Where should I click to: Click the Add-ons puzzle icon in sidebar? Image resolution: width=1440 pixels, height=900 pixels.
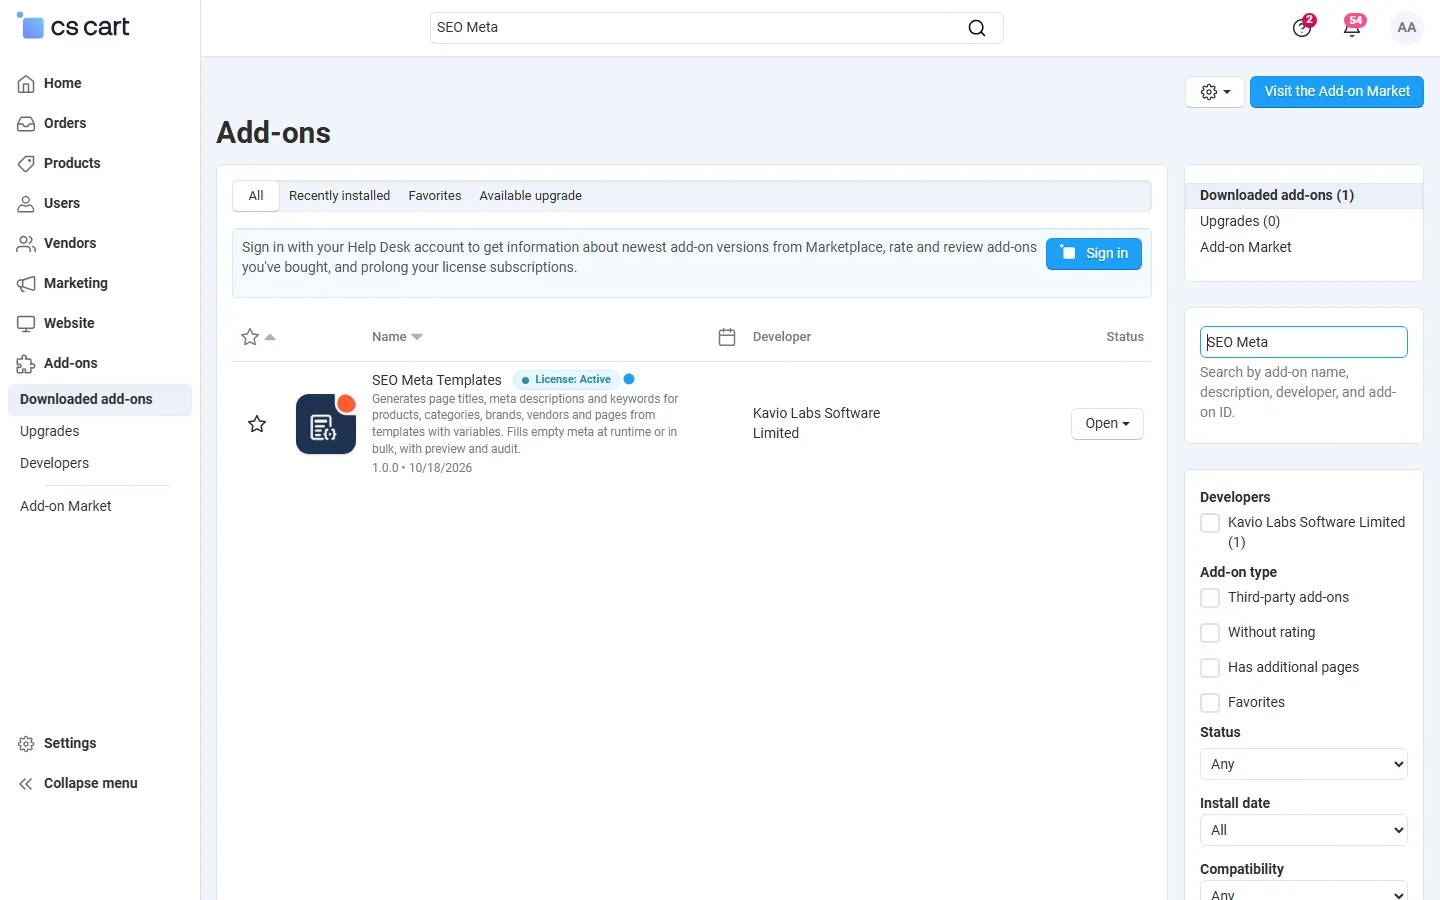pyautogui.click(x=26, y=364)
